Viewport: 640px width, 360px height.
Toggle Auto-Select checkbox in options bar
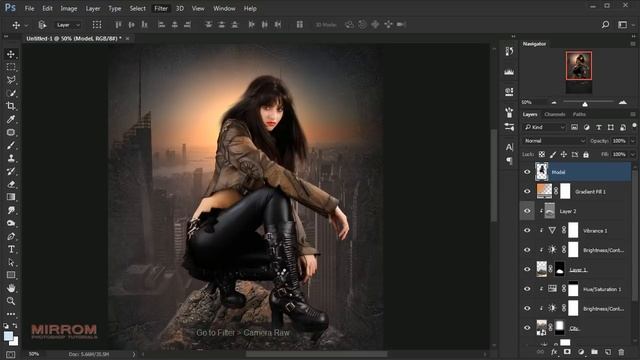[x=42, y=25]
